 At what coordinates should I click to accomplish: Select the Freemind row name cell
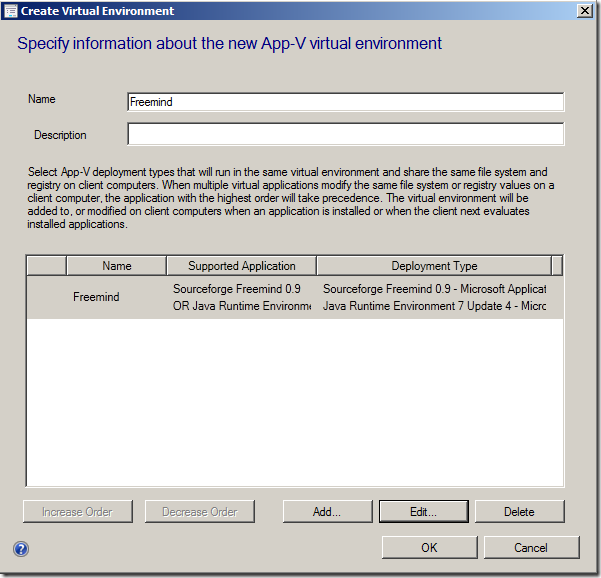click(96, 297)
